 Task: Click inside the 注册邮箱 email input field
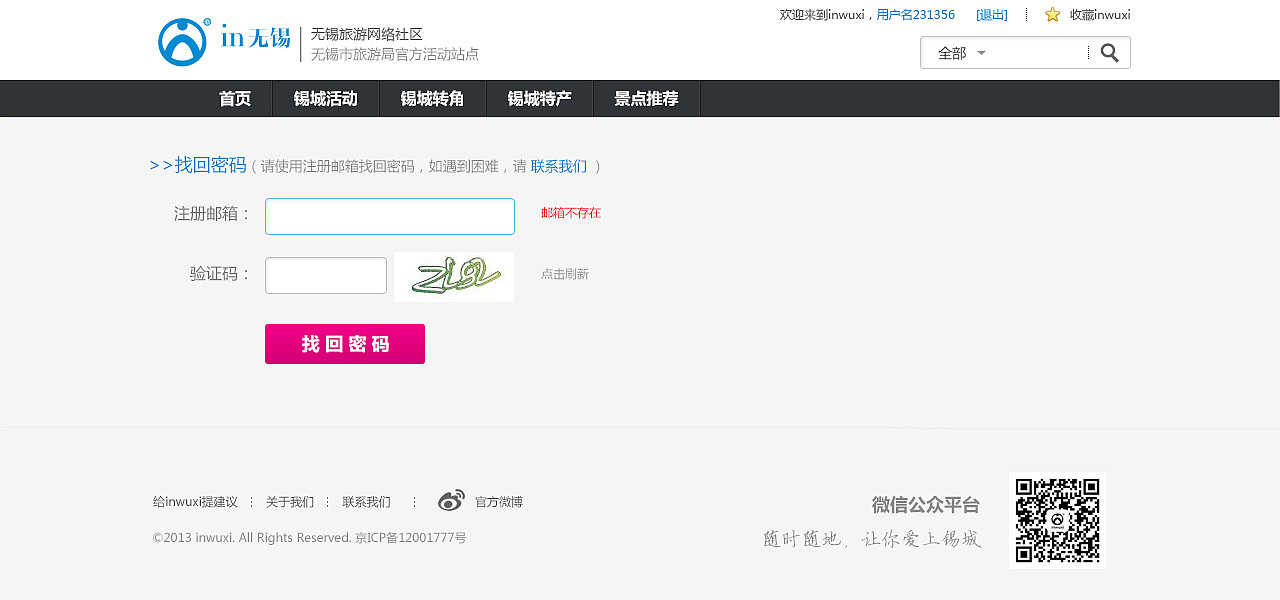point(389,216)
